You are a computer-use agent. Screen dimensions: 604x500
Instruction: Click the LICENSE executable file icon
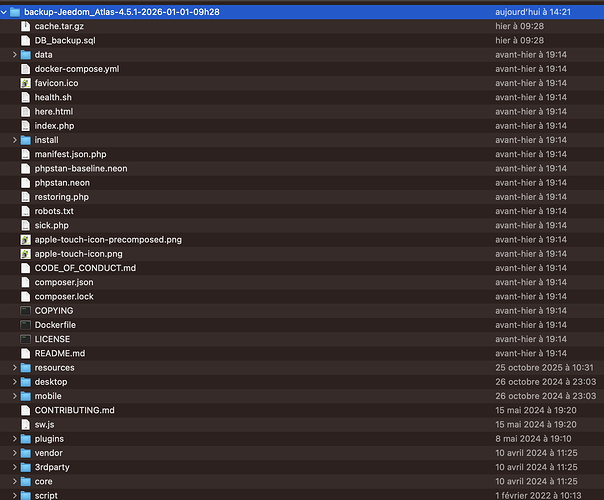coord(25,339)
